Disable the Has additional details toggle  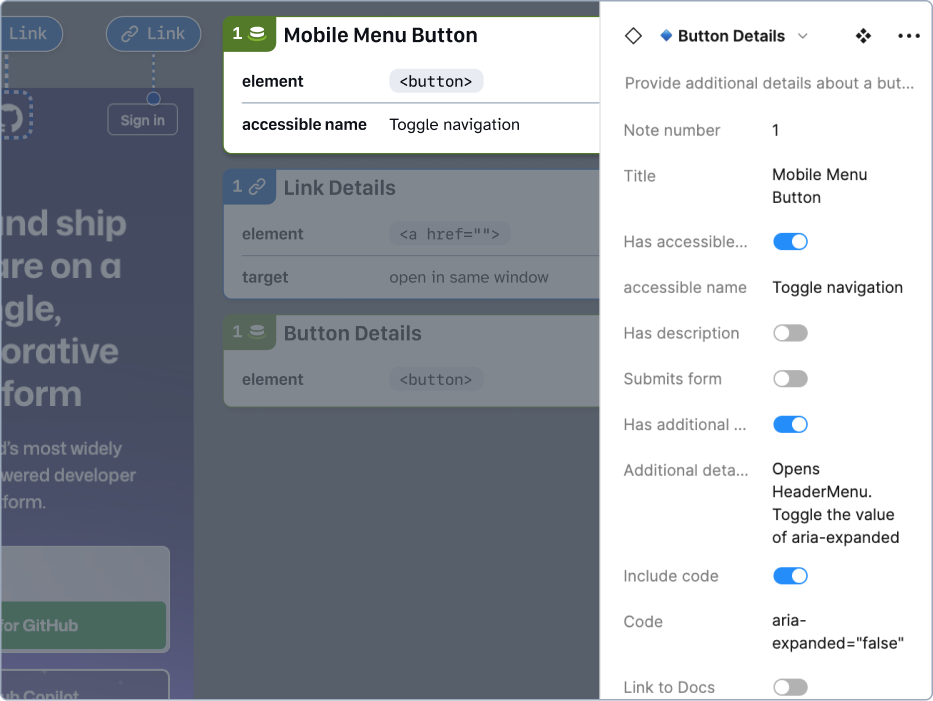790,425
